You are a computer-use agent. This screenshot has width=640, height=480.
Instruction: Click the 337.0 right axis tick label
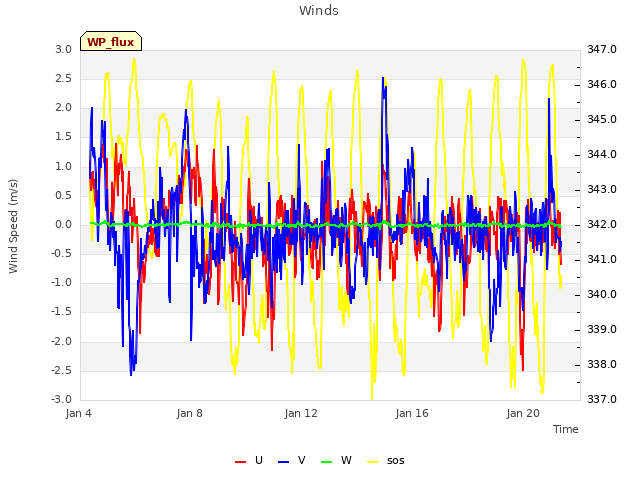(x=602, y=399)
